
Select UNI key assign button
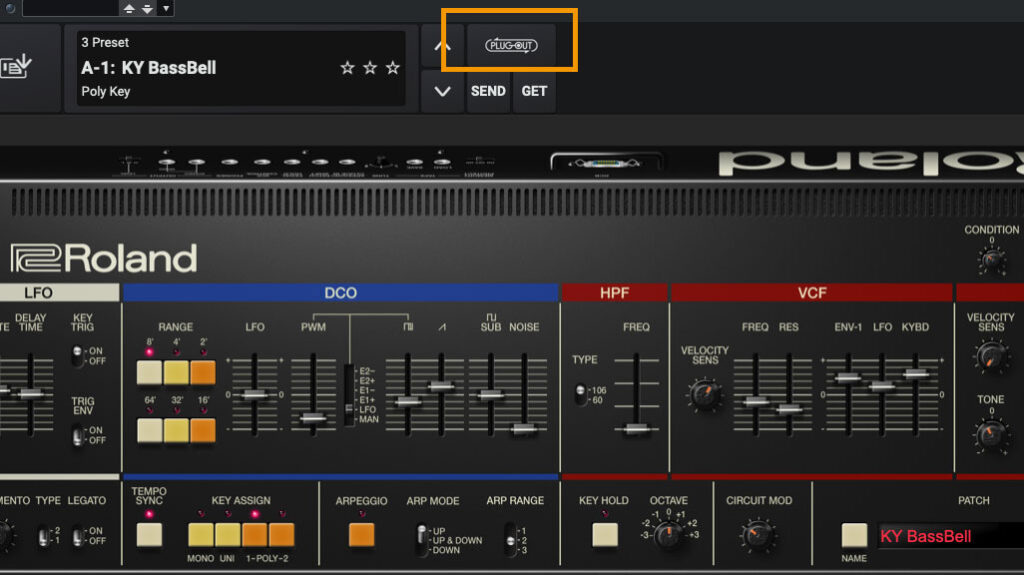click(227, 535)
